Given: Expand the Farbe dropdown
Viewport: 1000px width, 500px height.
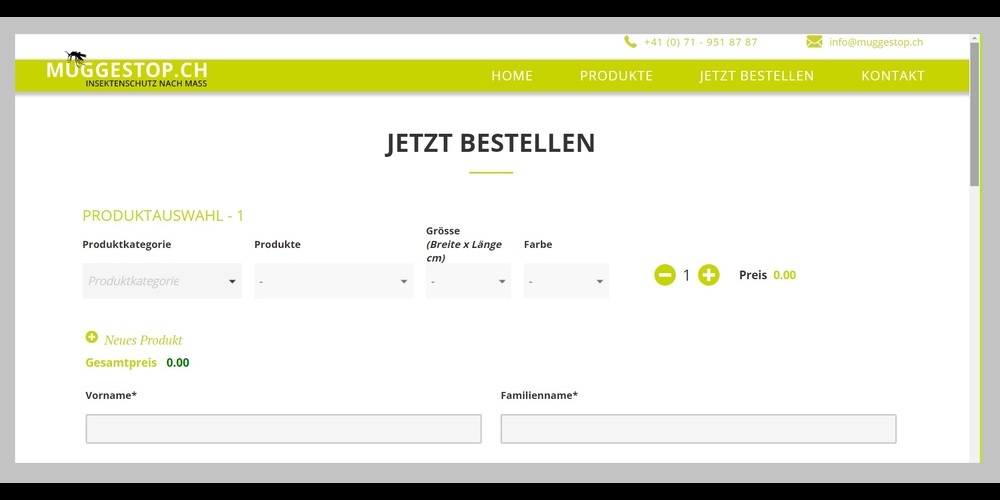Looking at the screenshot, I should [566, 281].
